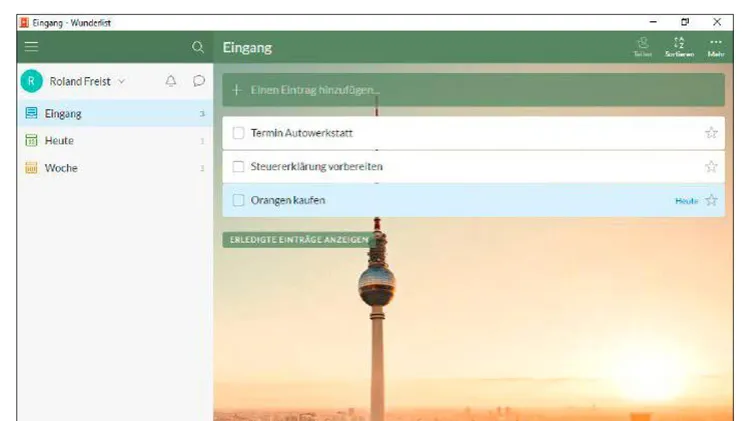Click the Eingang inbox icon in sidebar
Screen dimensions: 750x421
click(31, 113)
